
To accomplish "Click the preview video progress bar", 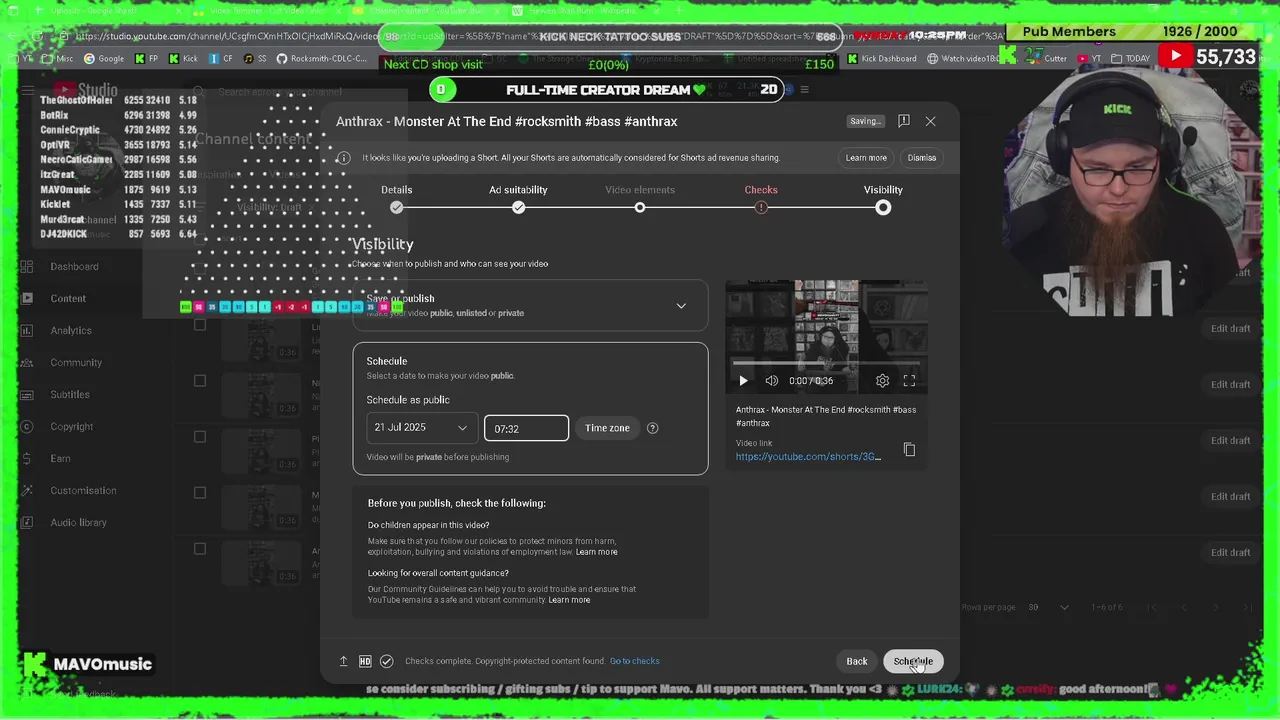I will pyautogui.click(x=826, y=365).
